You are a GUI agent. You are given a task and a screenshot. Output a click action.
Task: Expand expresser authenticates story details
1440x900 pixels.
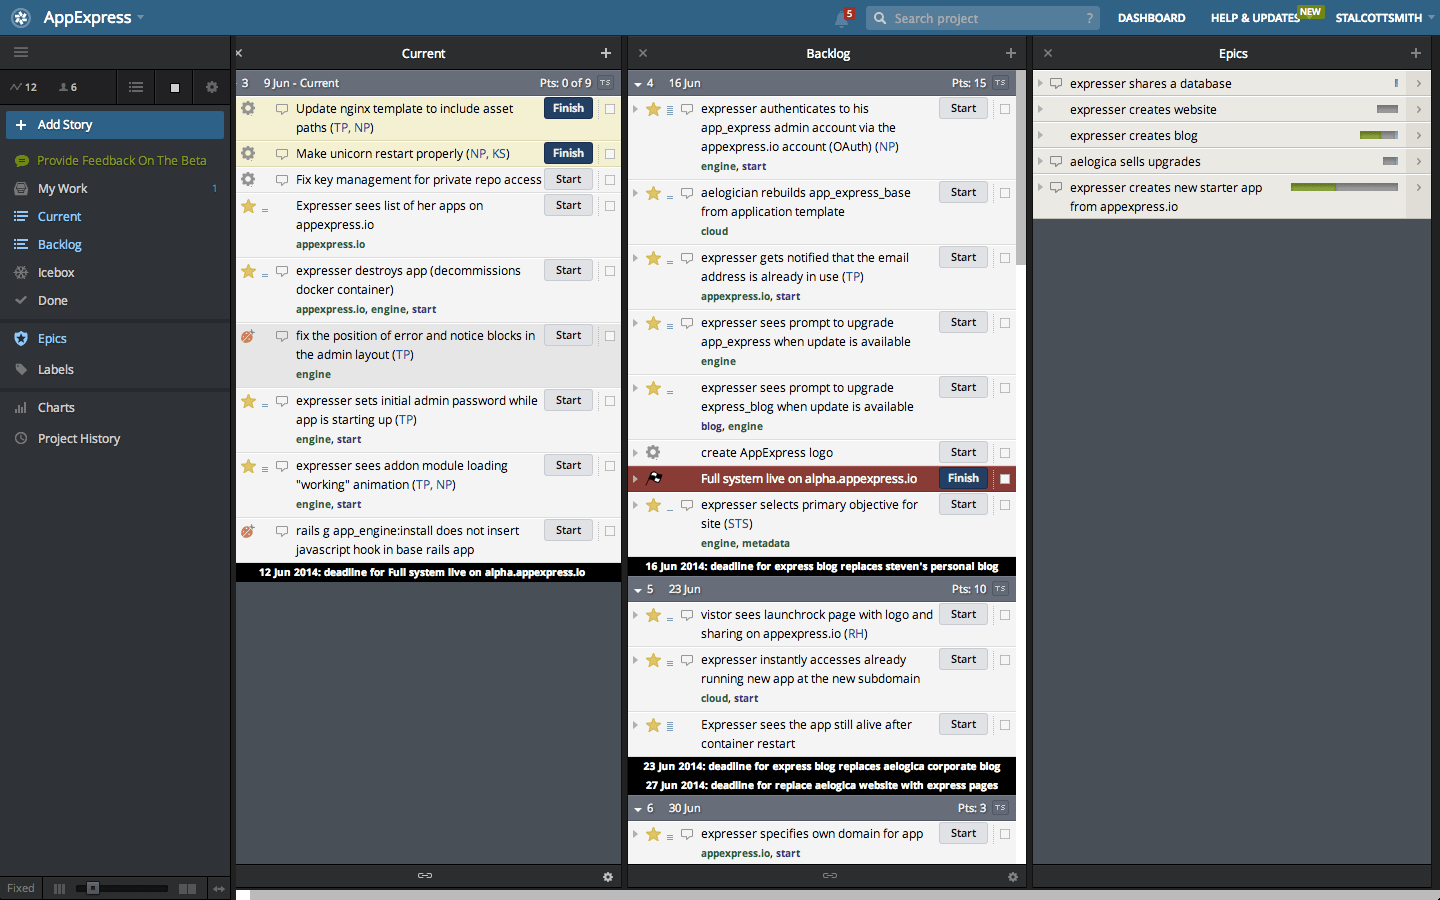click(x=635, y=109)
